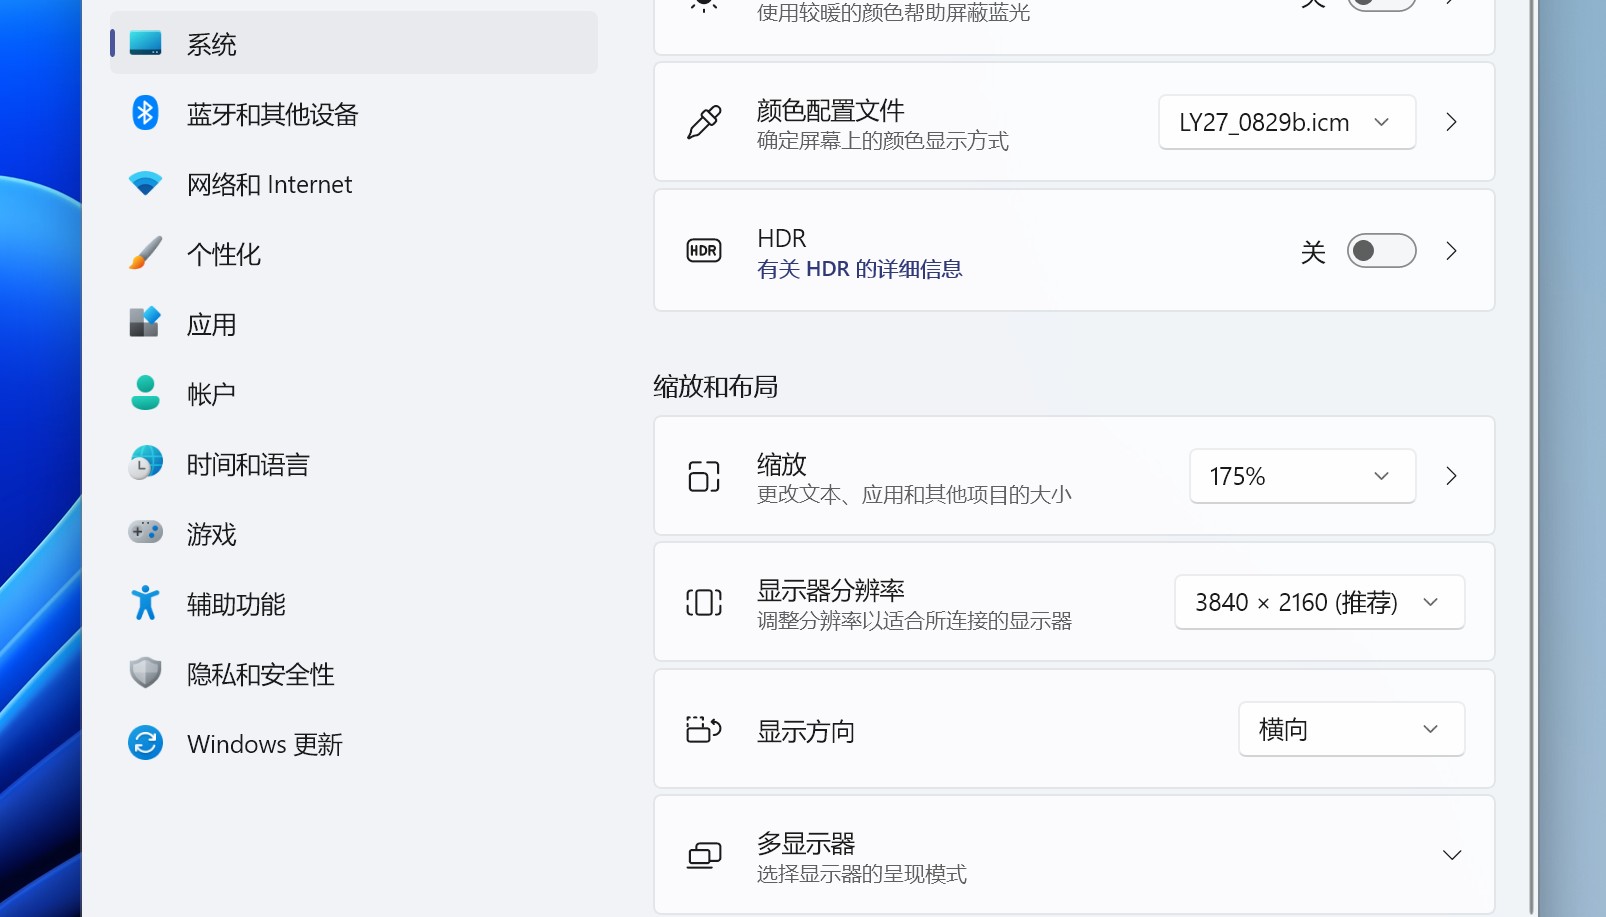Click the game controller icon
The width and height of the screenshot is (1606, 917).
pos(145,532)
